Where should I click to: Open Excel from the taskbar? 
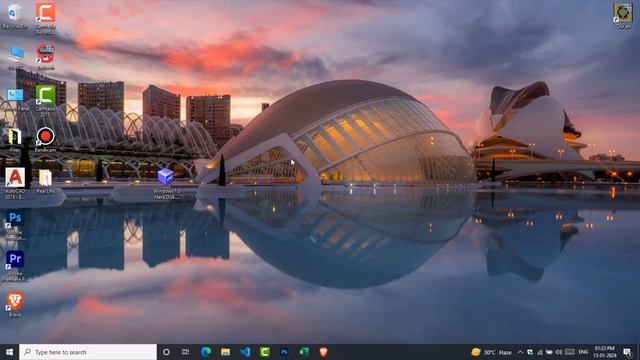pyautogui.click(x=304, y=352)
